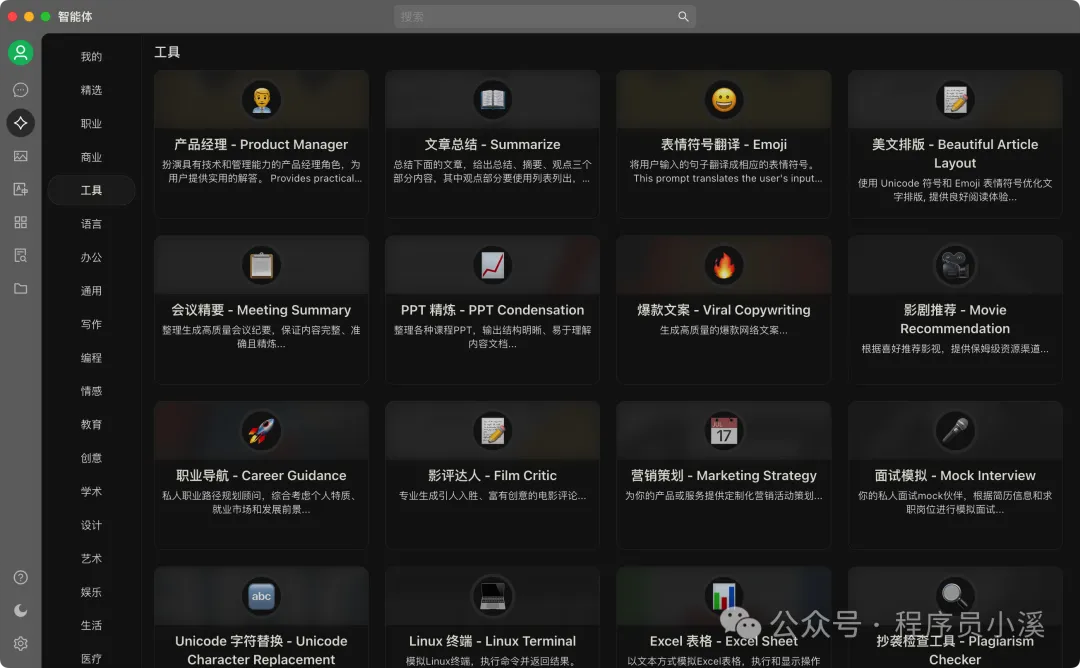The image size is (1080, 668).
Task: Select the 通用 category
Action: (x=91, y=291)
